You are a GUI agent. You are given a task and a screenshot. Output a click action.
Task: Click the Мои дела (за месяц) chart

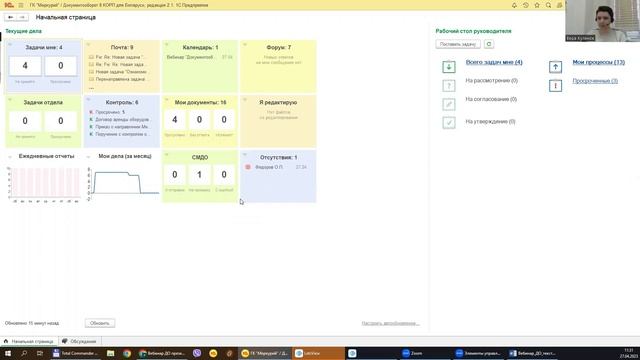point(122,184)
